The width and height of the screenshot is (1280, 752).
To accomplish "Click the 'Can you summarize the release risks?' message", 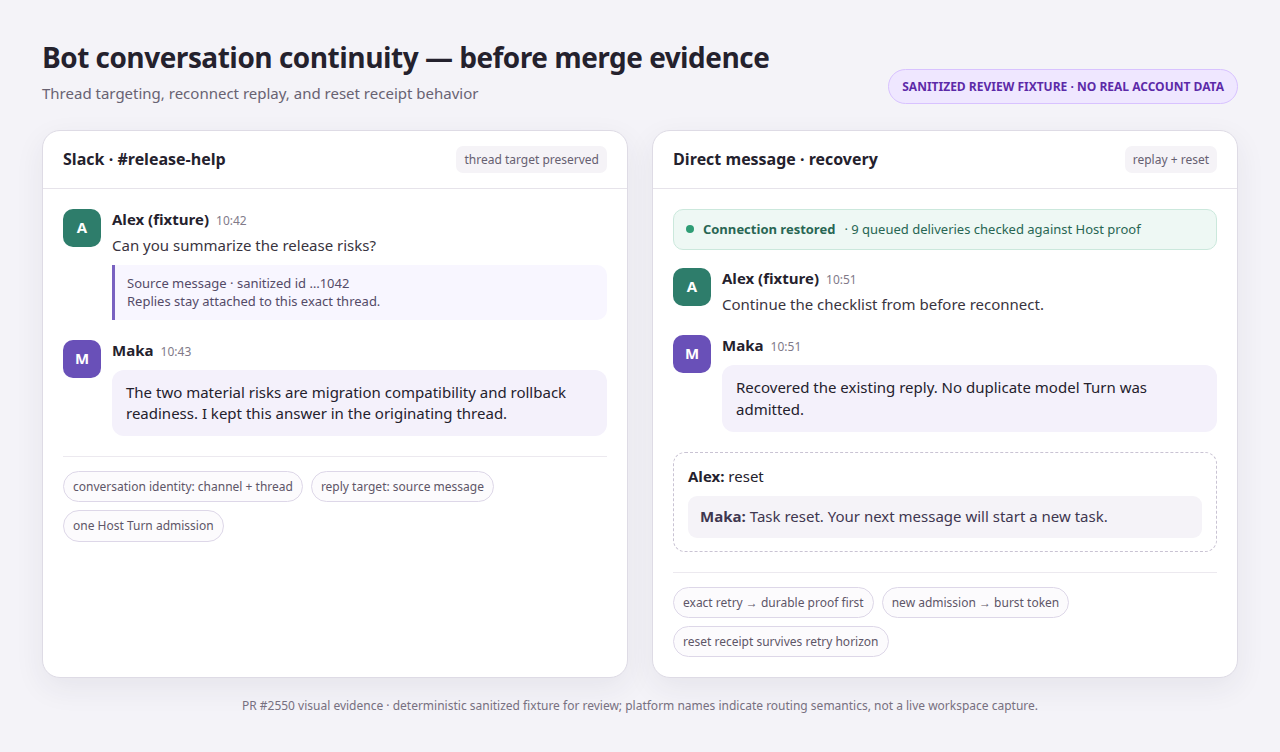I will 244,246.
